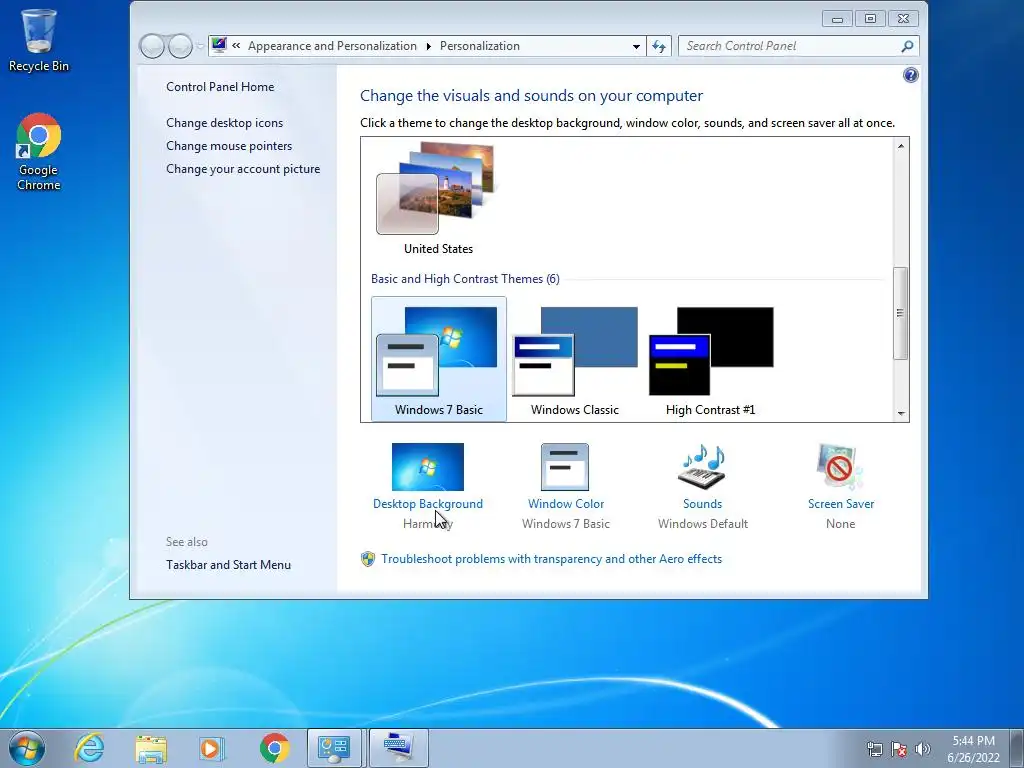This screenshot has height=768, width=1024.
Task: Click the Screen Saver text link
Action: pos(841,504)
